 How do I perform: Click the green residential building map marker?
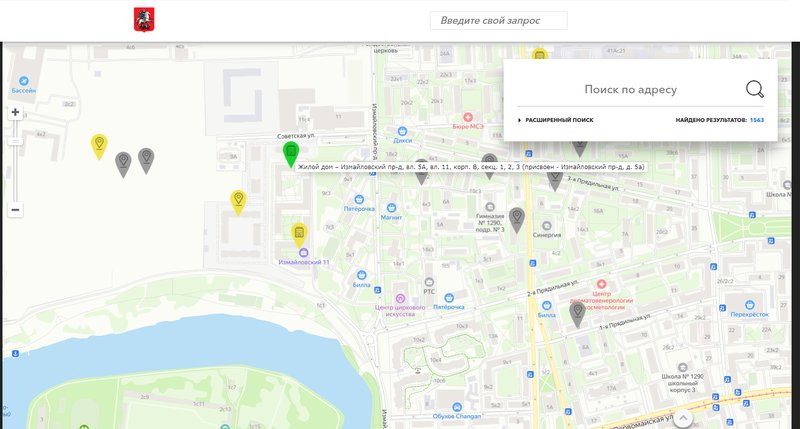point(291,154)
